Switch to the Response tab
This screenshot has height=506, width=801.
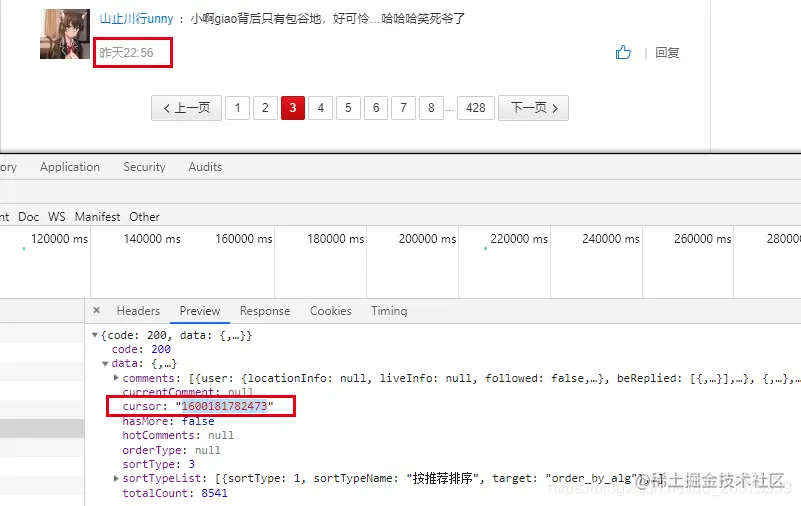click(265, 311)
